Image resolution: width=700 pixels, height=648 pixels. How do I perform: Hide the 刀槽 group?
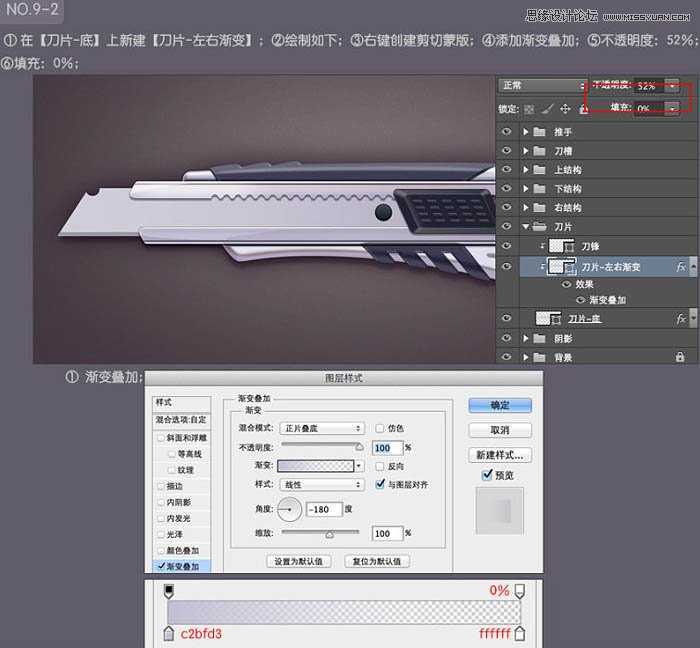click(506, 150)
